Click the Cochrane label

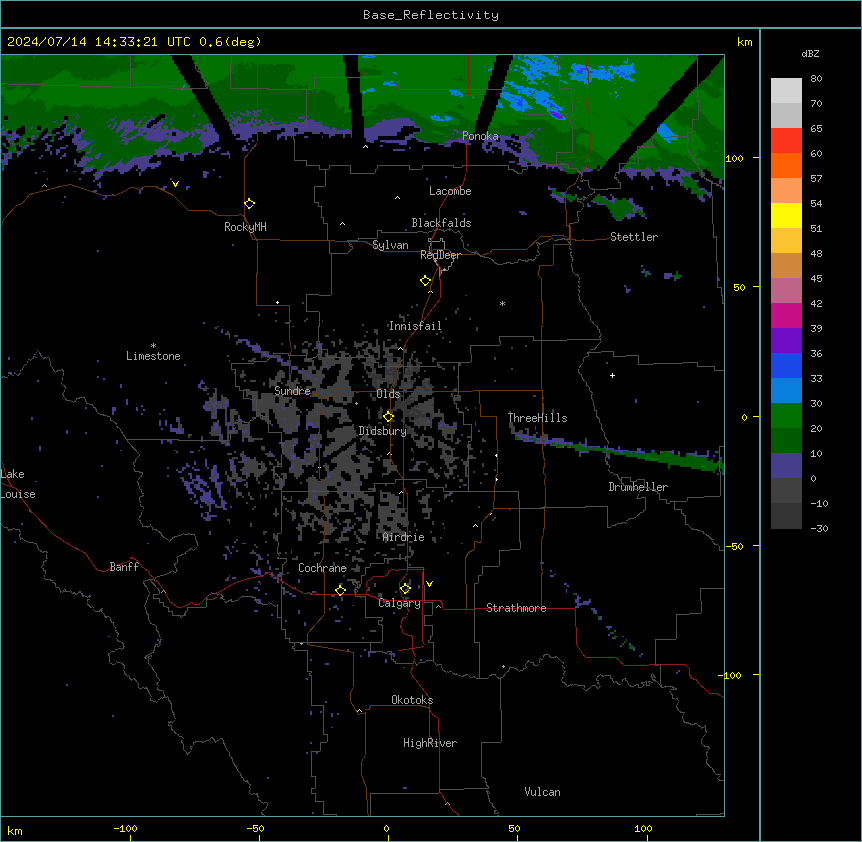(322, 568)
